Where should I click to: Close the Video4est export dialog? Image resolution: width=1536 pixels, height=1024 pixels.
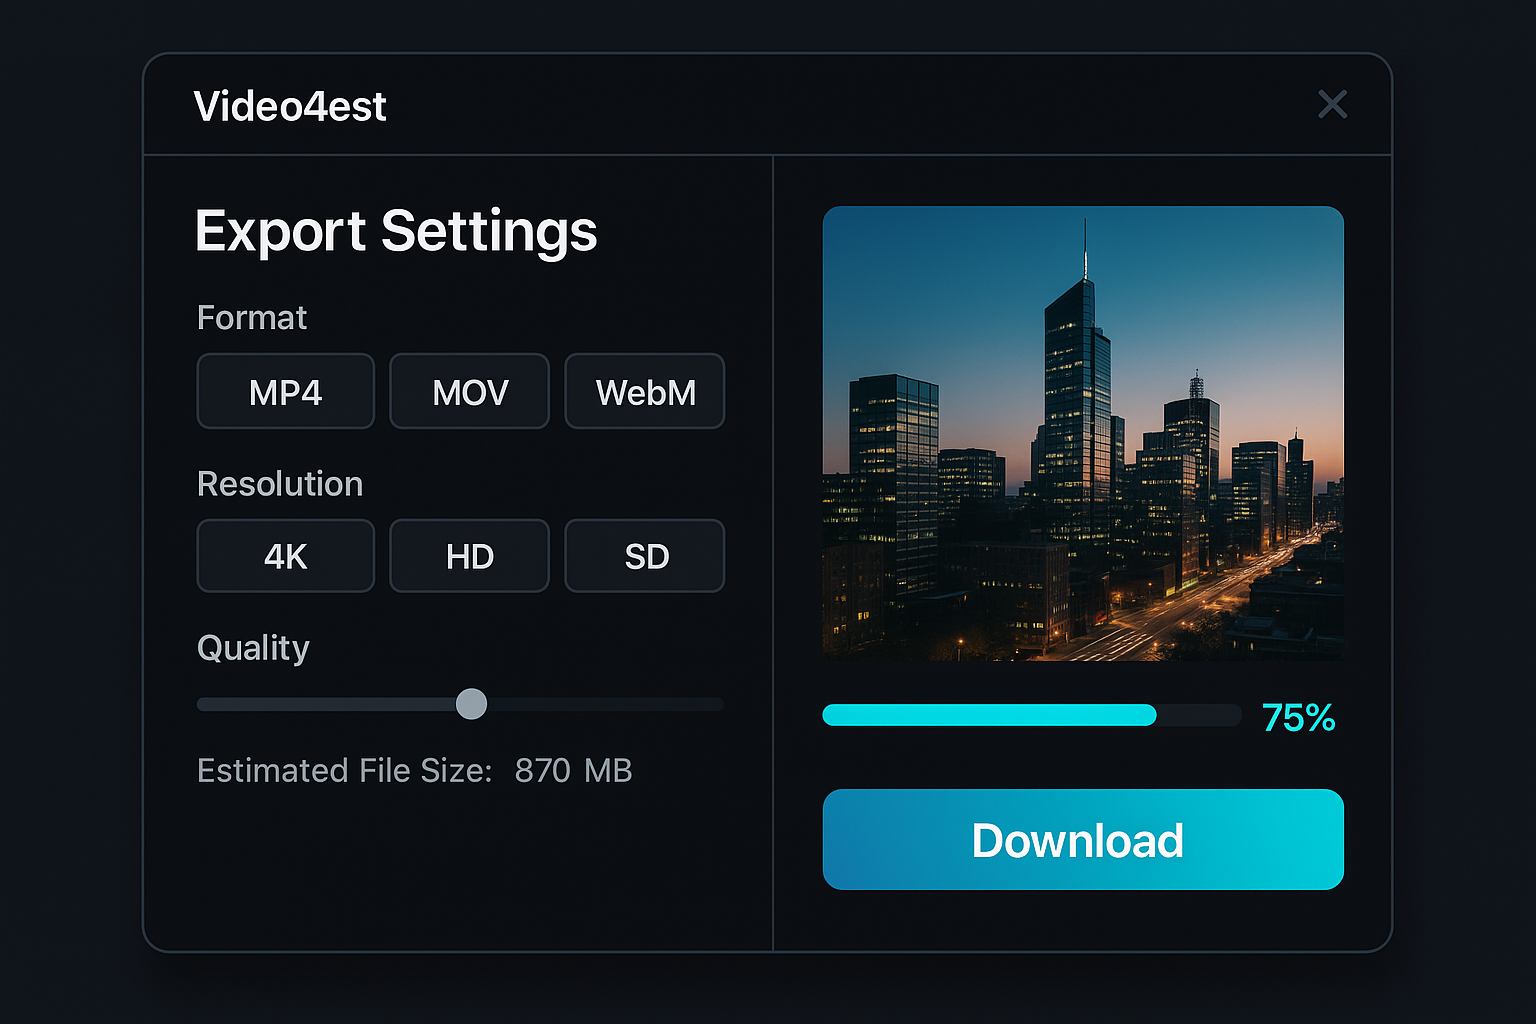(x=1332, y=104)
